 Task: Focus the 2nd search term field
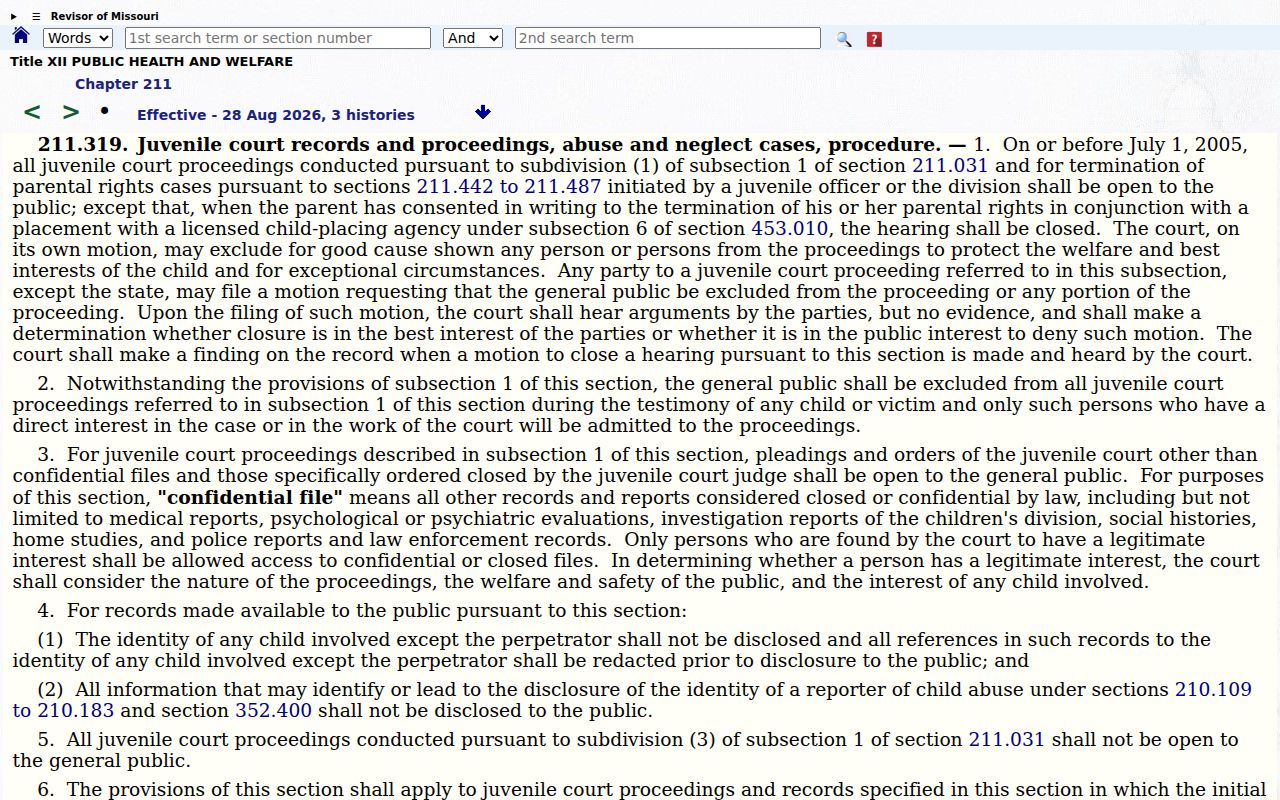coord(668,38)
